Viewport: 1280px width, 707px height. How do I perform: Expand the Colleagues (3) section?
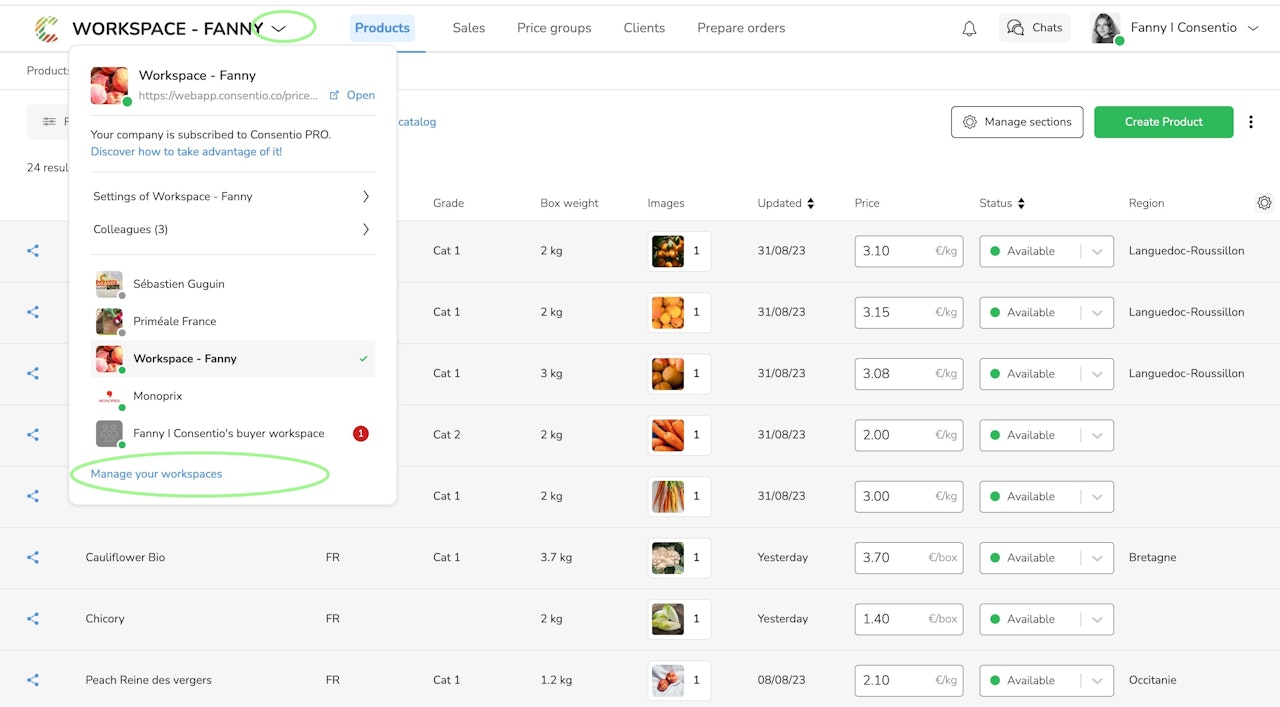[x=232, y=230]
